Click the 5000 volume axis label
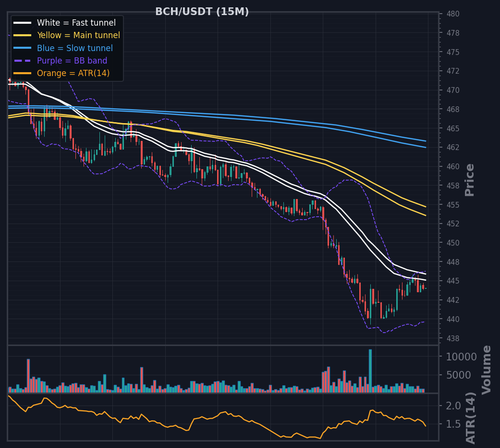Viewport: 500px width, 448px height. tap(458, 375)
